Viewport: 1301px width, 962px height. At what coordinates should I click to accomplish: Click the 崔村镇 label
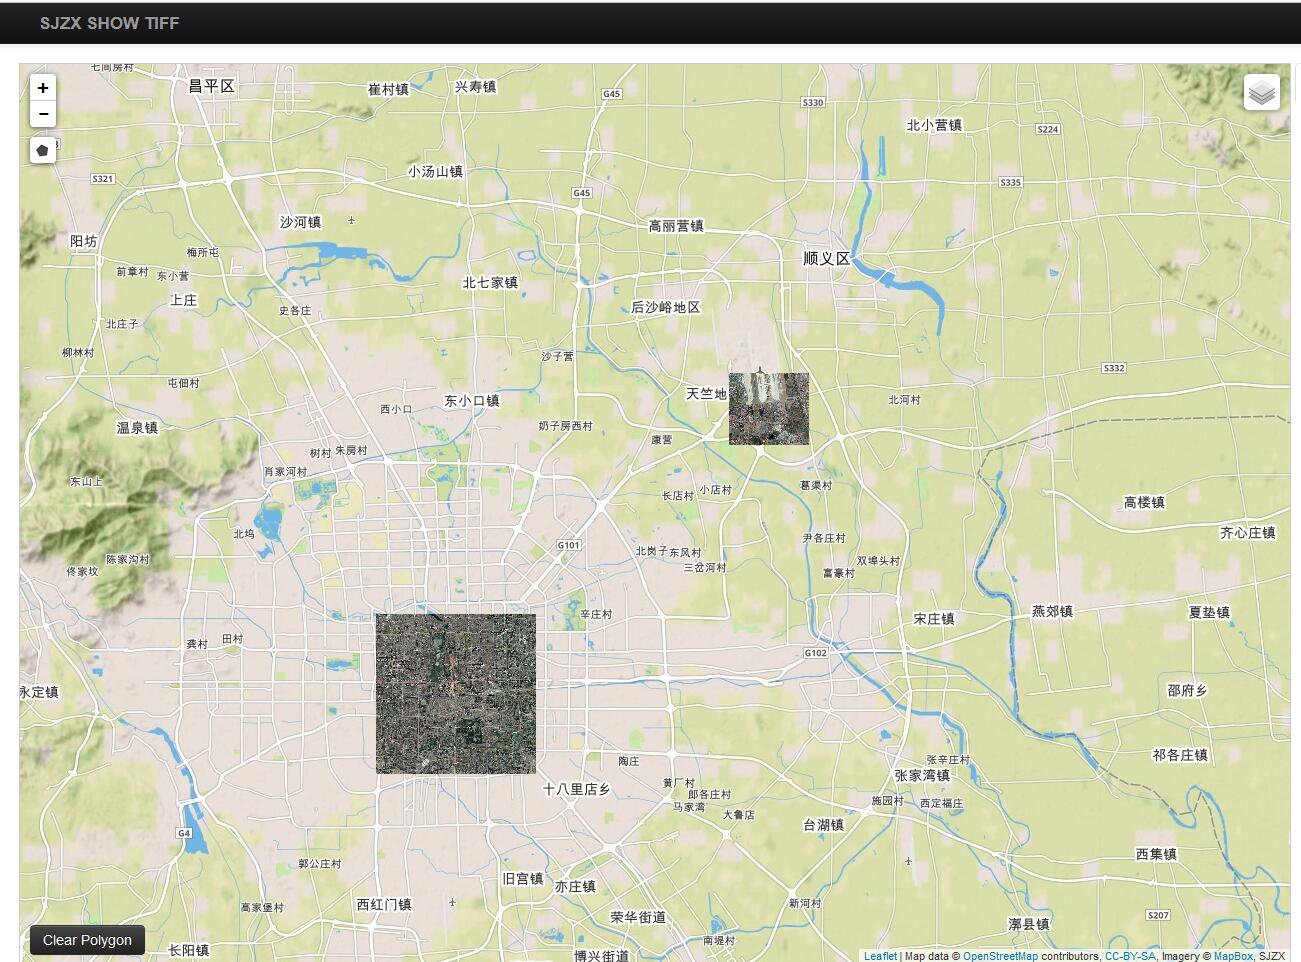coord(388,89)
